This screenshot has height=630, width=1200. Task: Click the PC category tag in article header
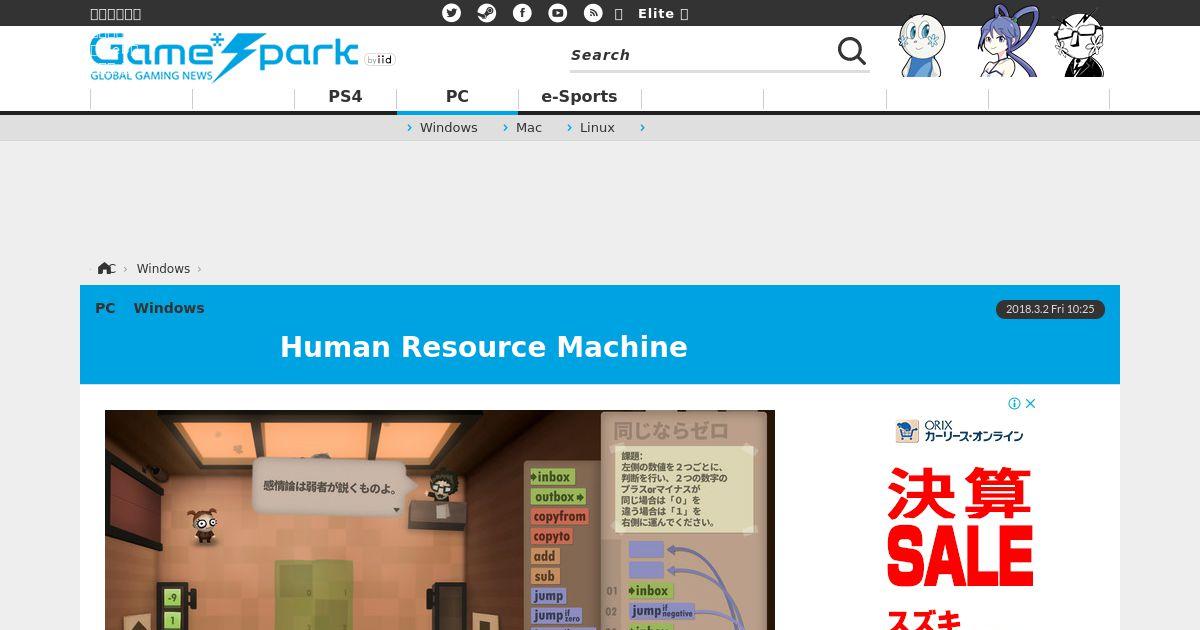pyautogui.click(x=105, y=308)
